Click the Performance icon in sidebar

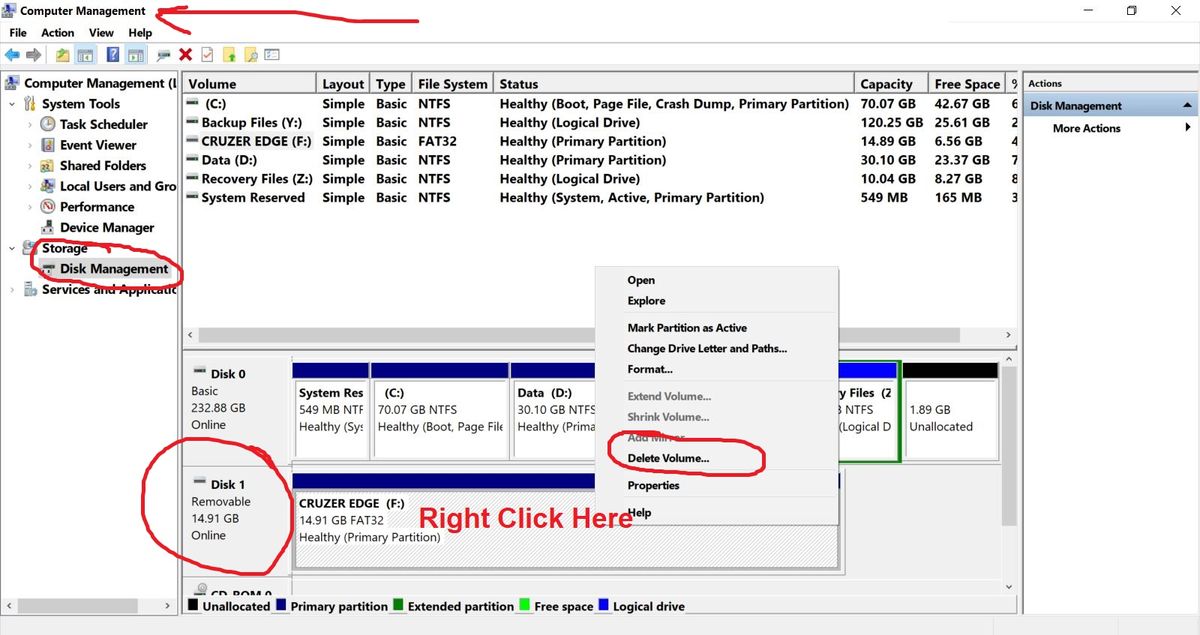(x=47, y=207)
